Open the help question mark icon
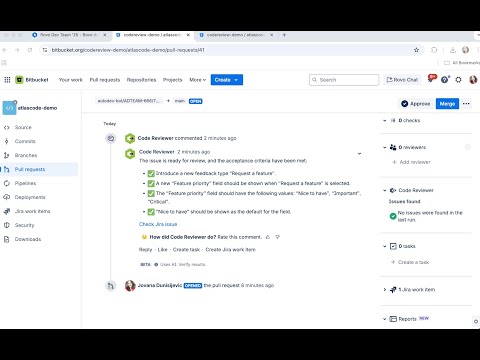The image size is (480, 360). pyautogui.click(x=444, y=80)
